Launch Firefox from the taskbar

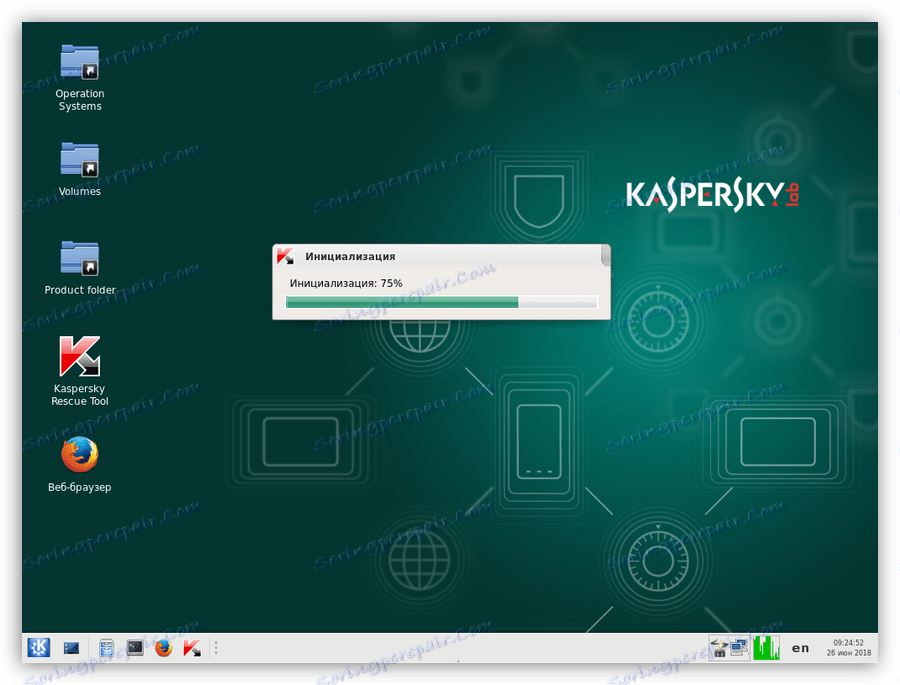[162, 647]
